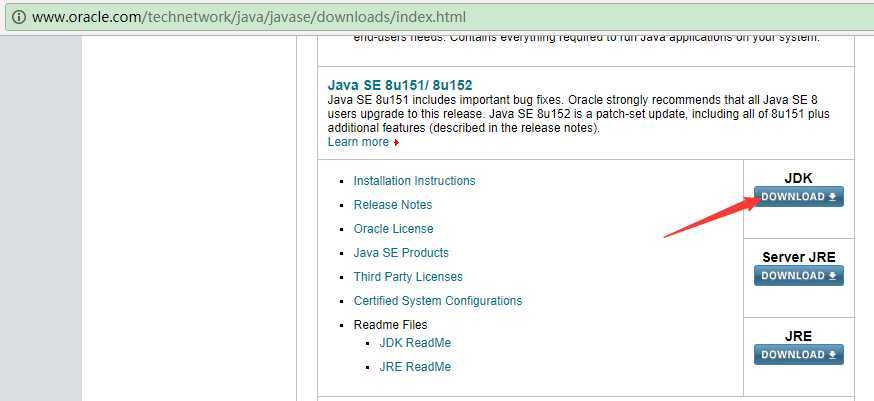Click the JRE Download button
Image resolution: width=874 pixels, height=401 pixels.
pos(798,355)
